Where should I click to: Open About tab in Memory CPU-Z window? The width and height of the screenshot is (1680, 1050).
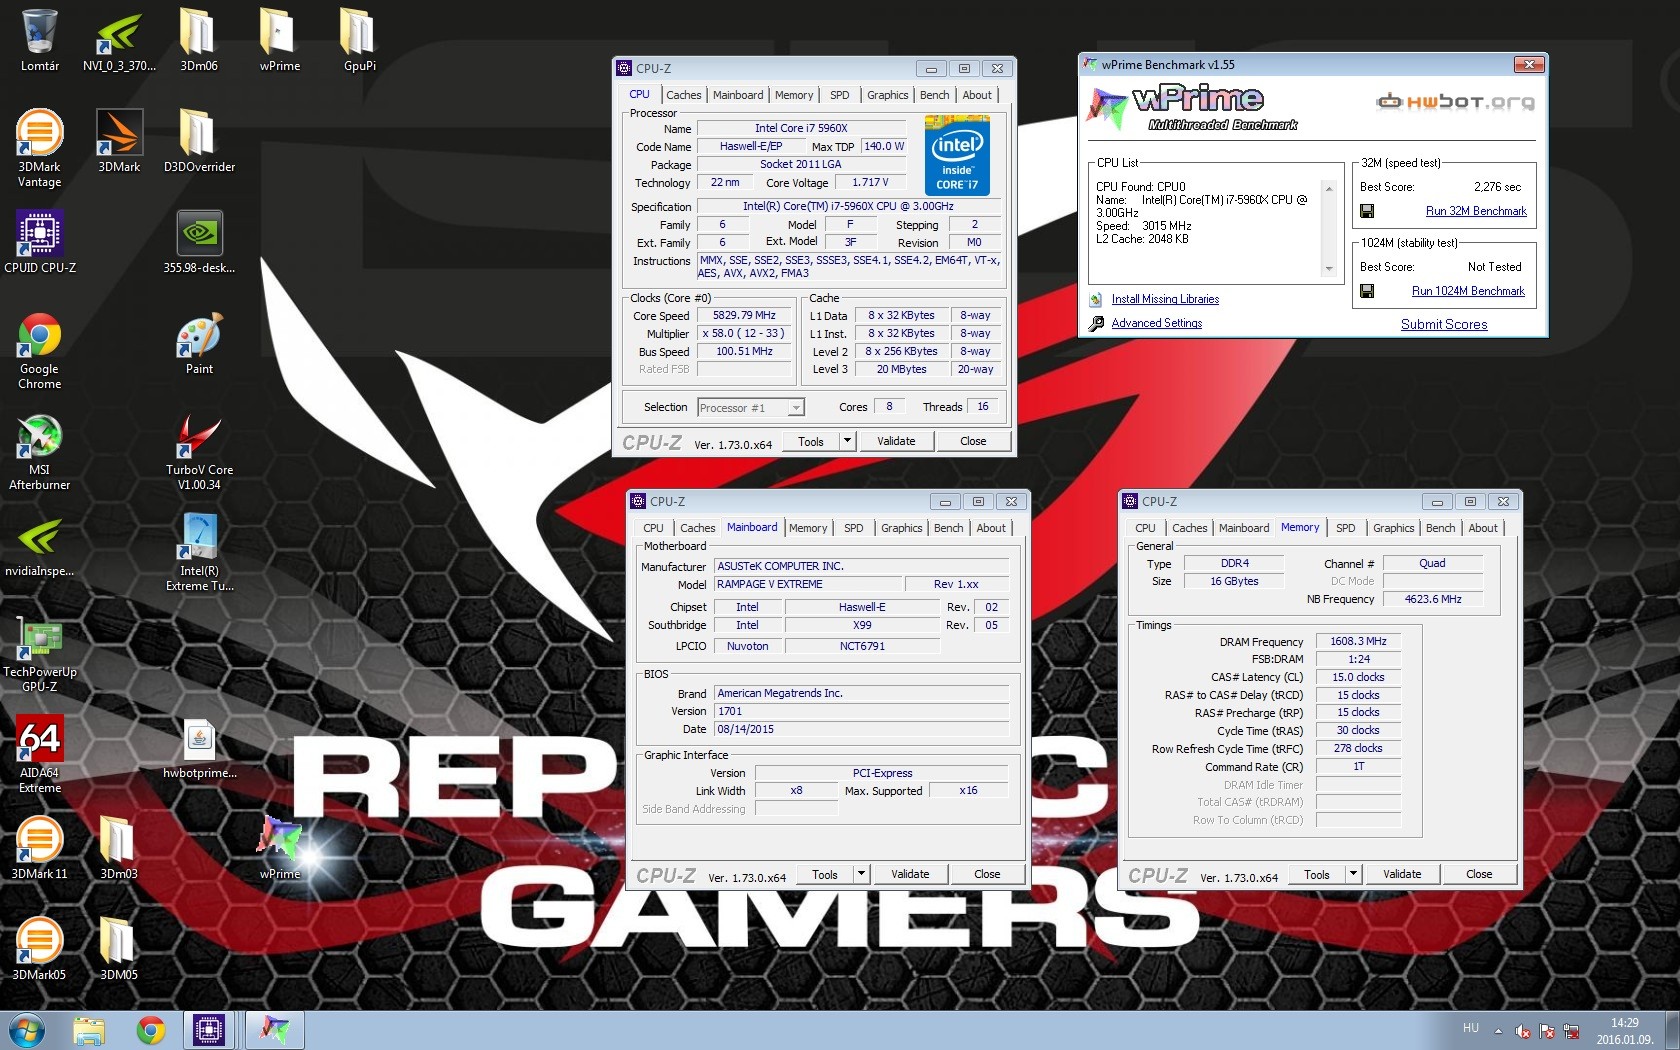pos(1483,528)
